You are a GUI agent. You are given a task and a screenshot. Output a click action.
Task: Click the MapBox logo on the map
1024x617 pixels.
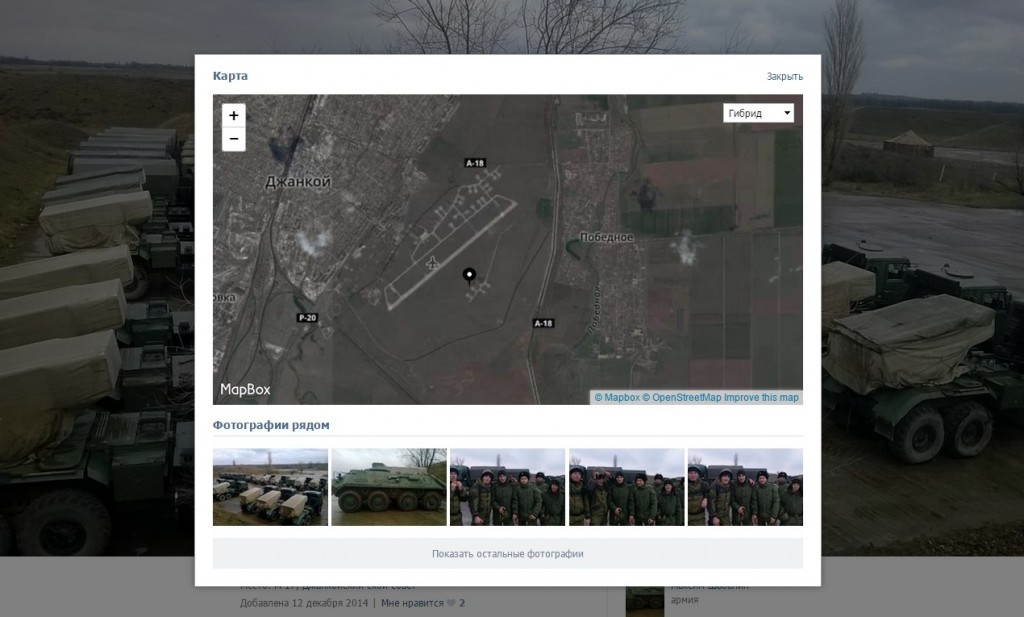click(x=245, y=390)
